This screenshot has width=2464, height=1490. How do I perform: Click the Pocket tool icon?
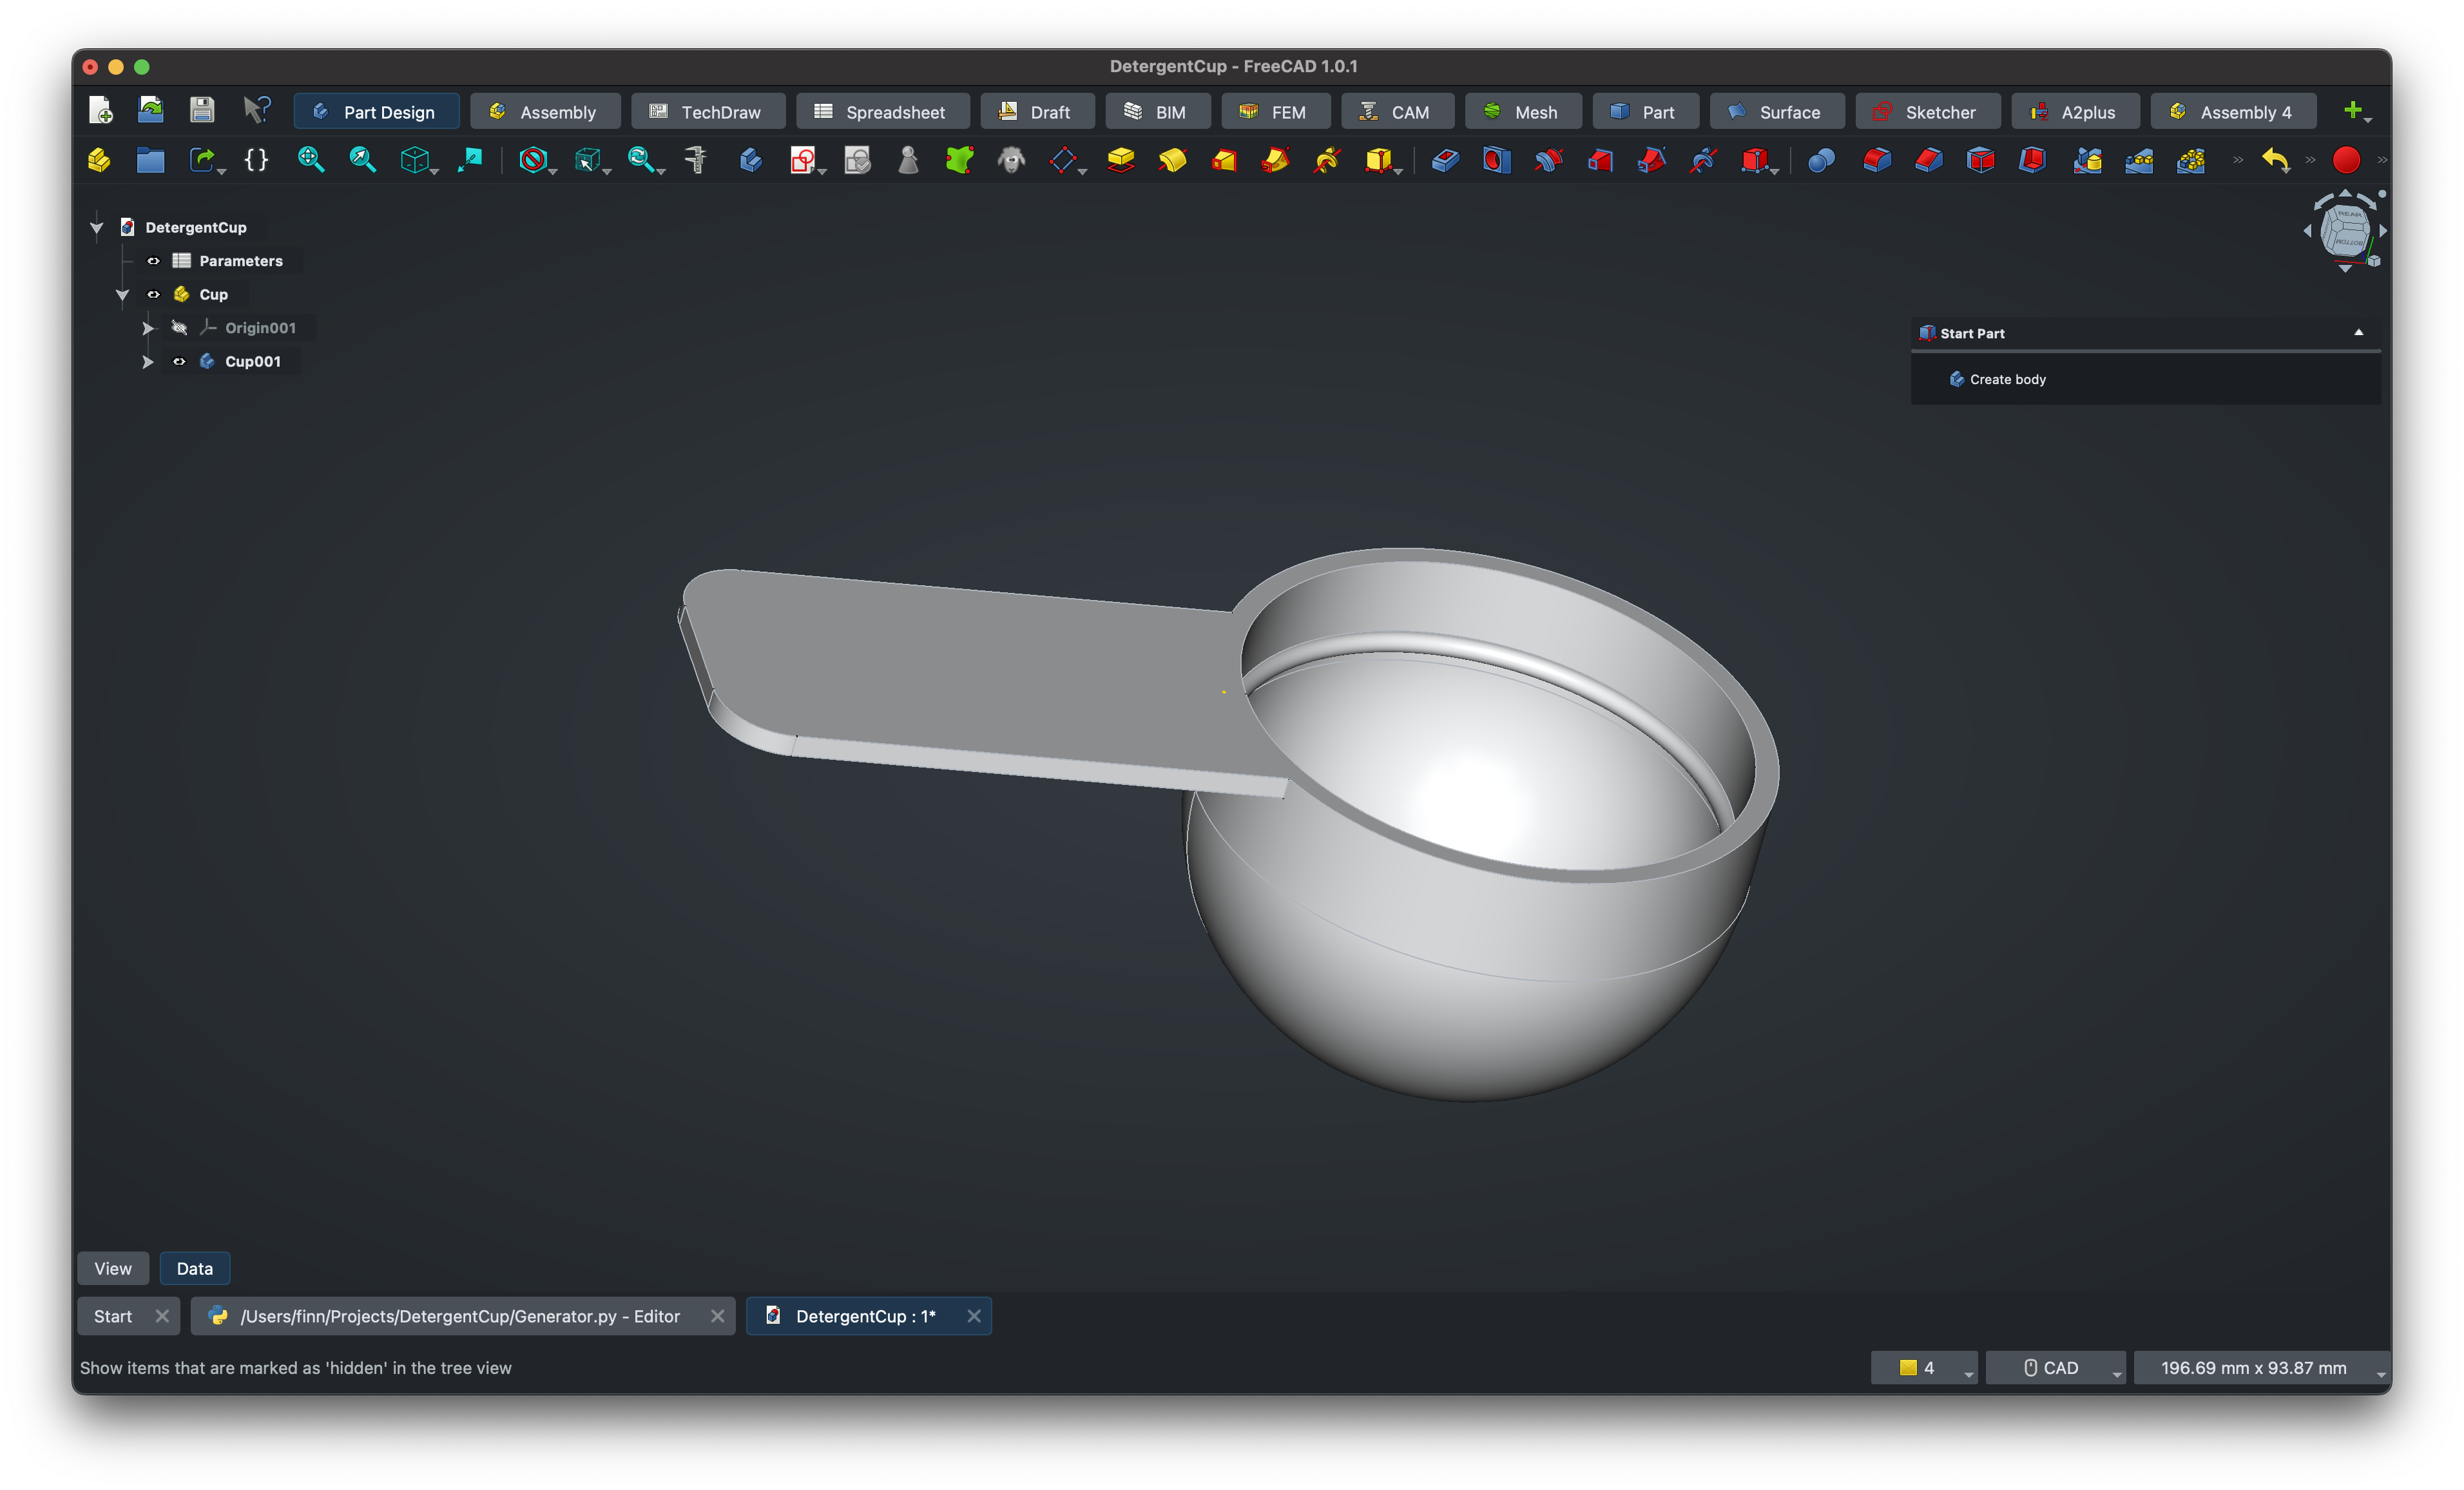1445,160
